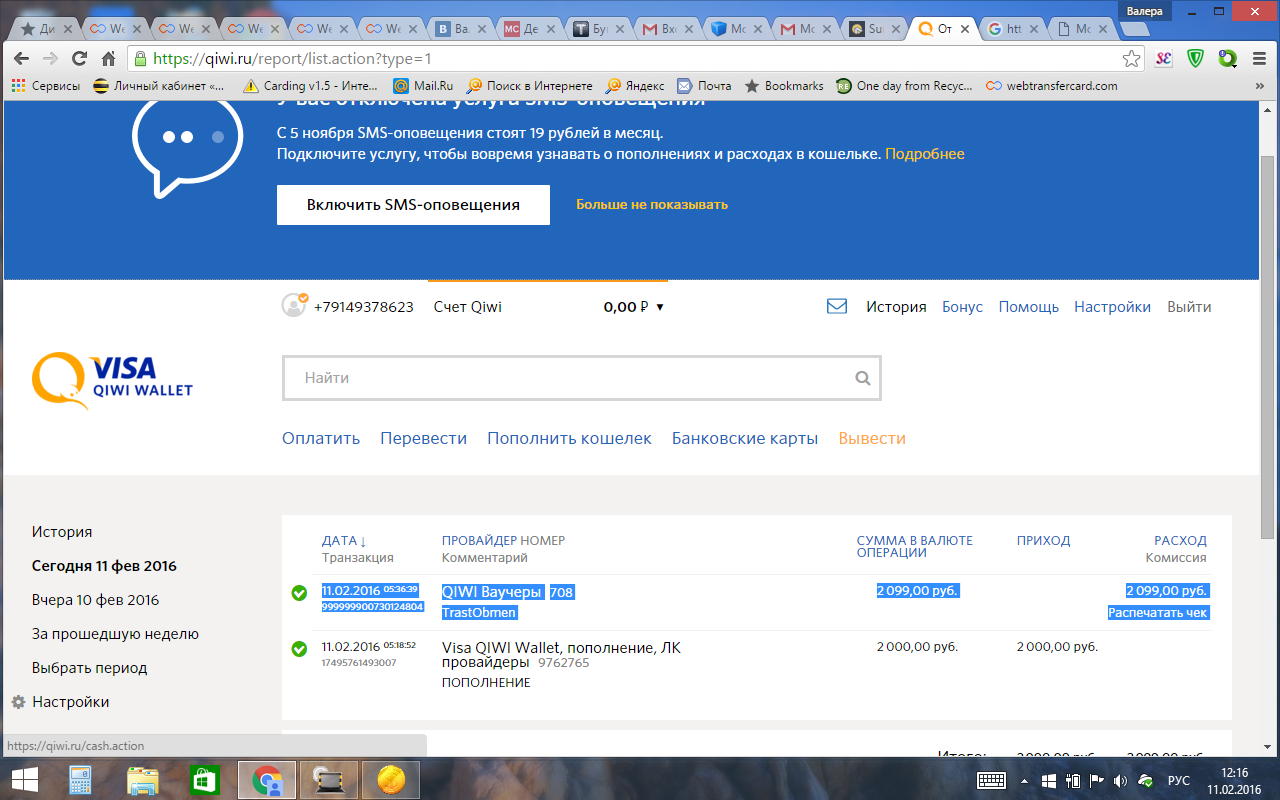Image resolution: width=1280 pixels, height=800 pixels.
Task: Click the gear icon beside Настройки in sidebar
Action: 18,702
